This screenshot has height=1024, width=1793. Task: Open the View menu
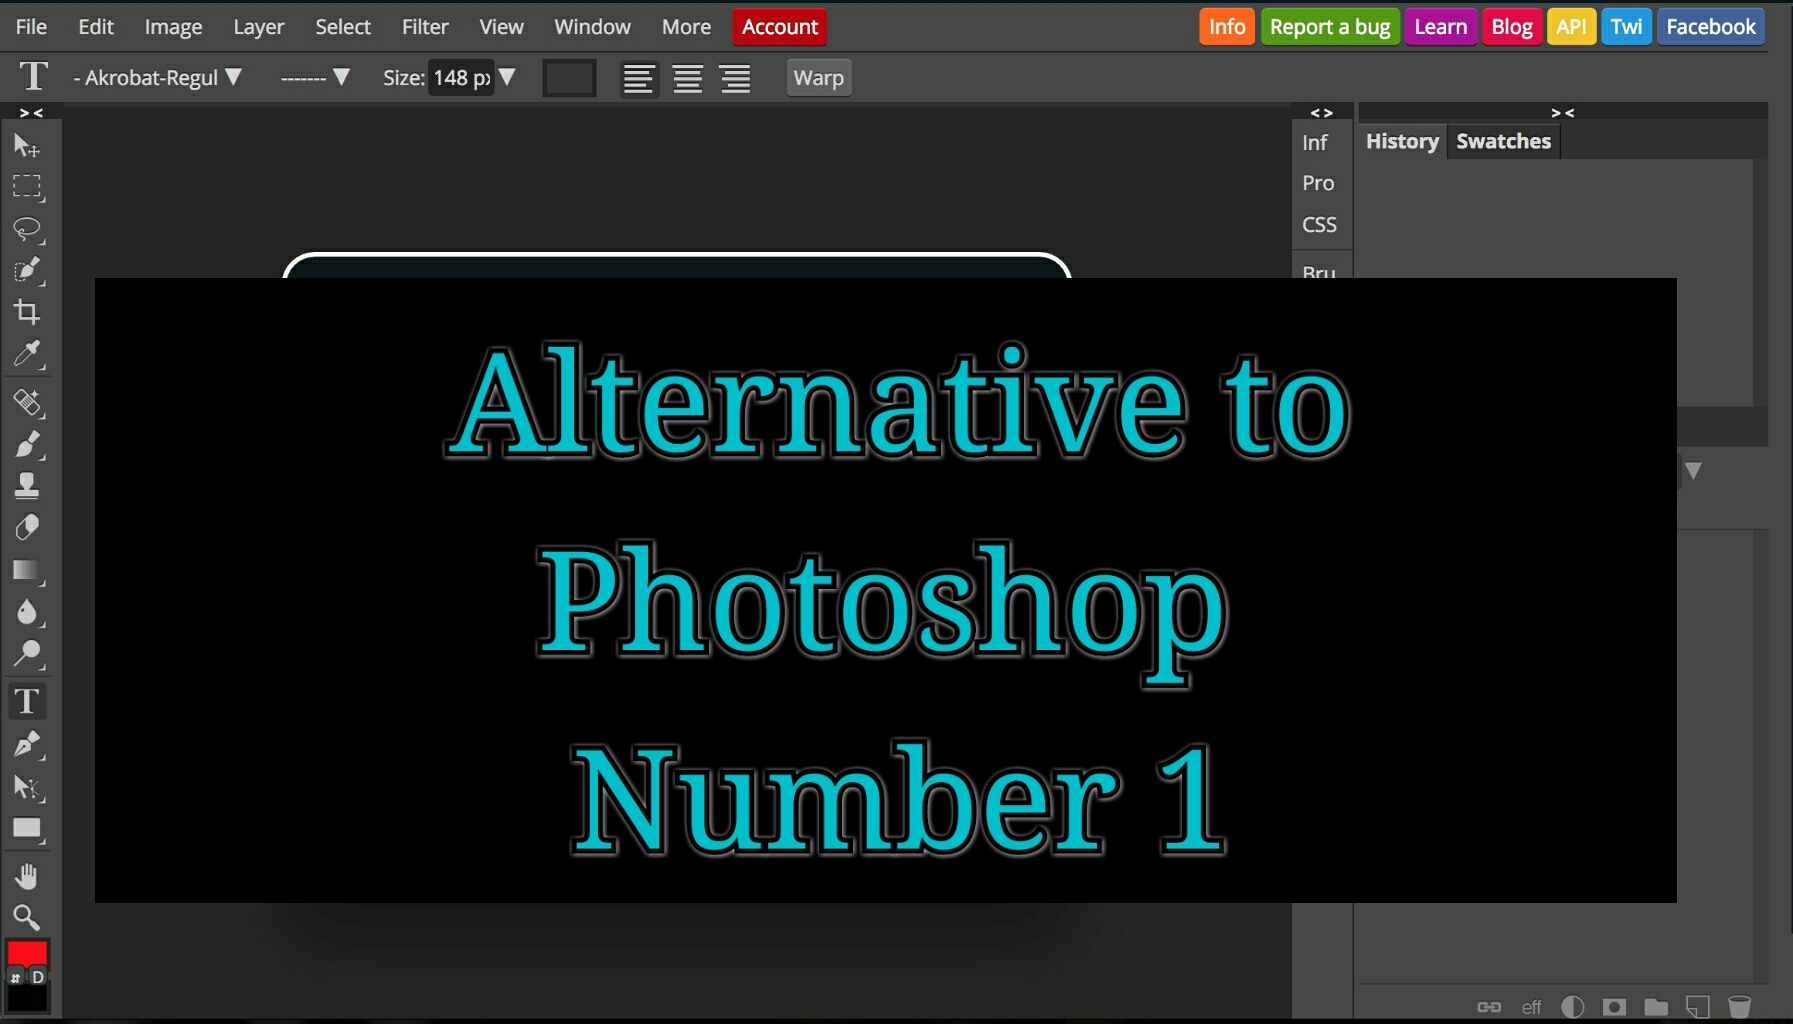[x=501, y=27]
